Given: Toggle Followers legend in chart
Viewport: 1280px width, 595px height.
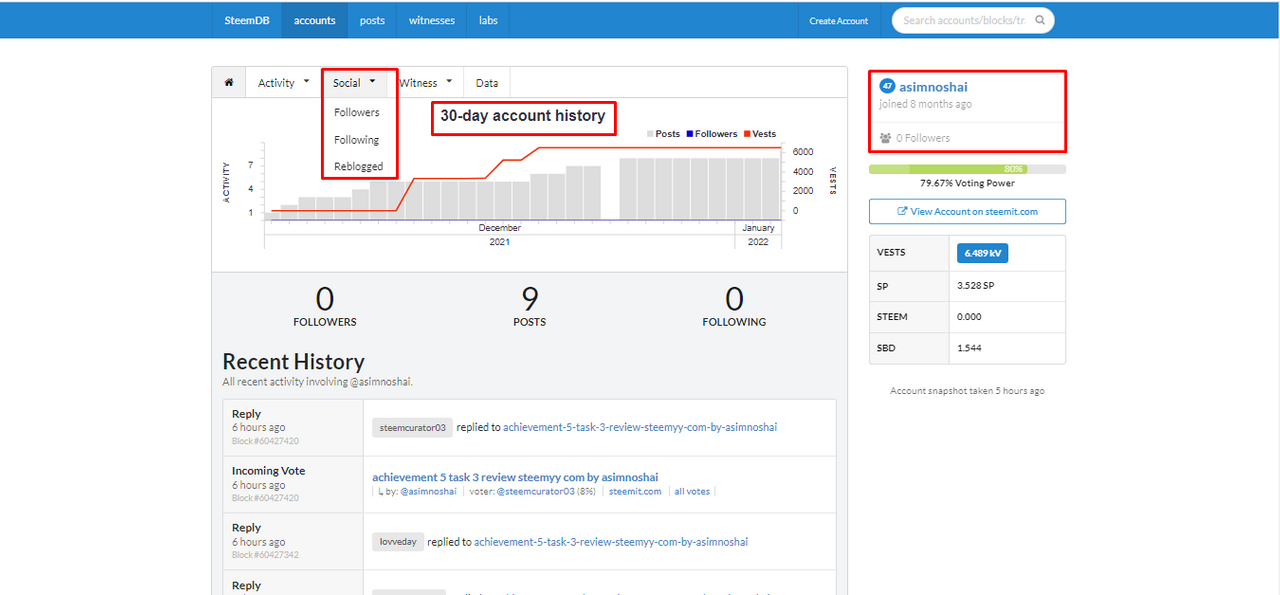Looking at the screenshot, I should coord(712,134).
